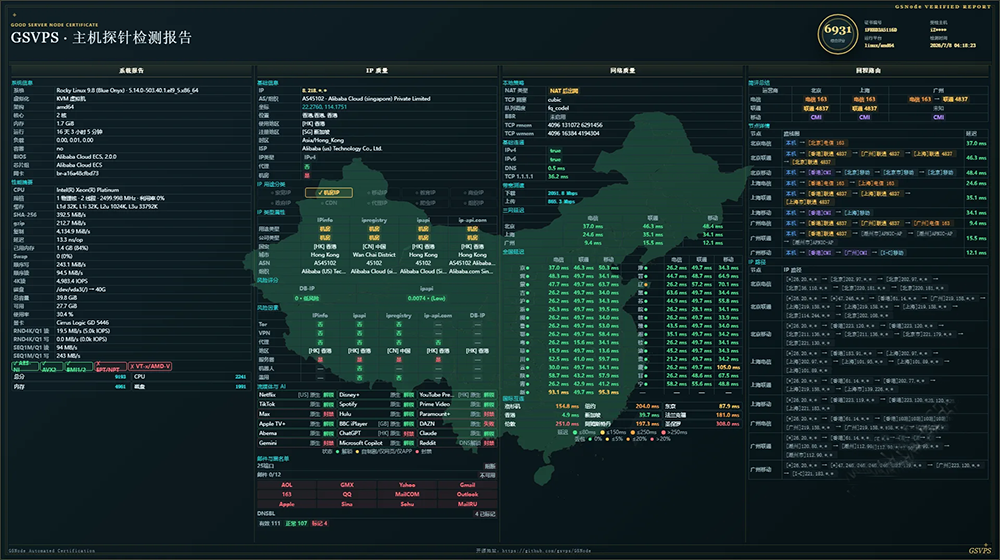
Task: Click the DAZN unlock row
Action: click(x=457, y=424)
